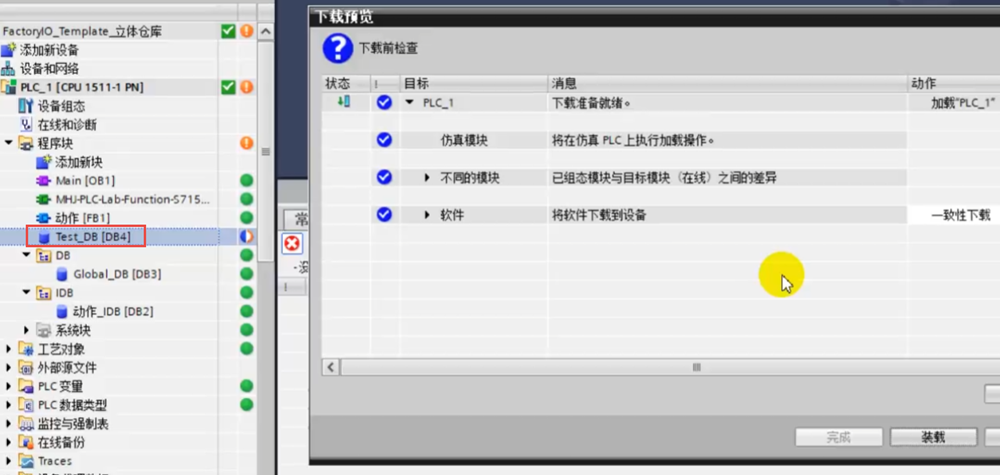
Task: Expand the 软件 row in the dialog
Action: 427,215
